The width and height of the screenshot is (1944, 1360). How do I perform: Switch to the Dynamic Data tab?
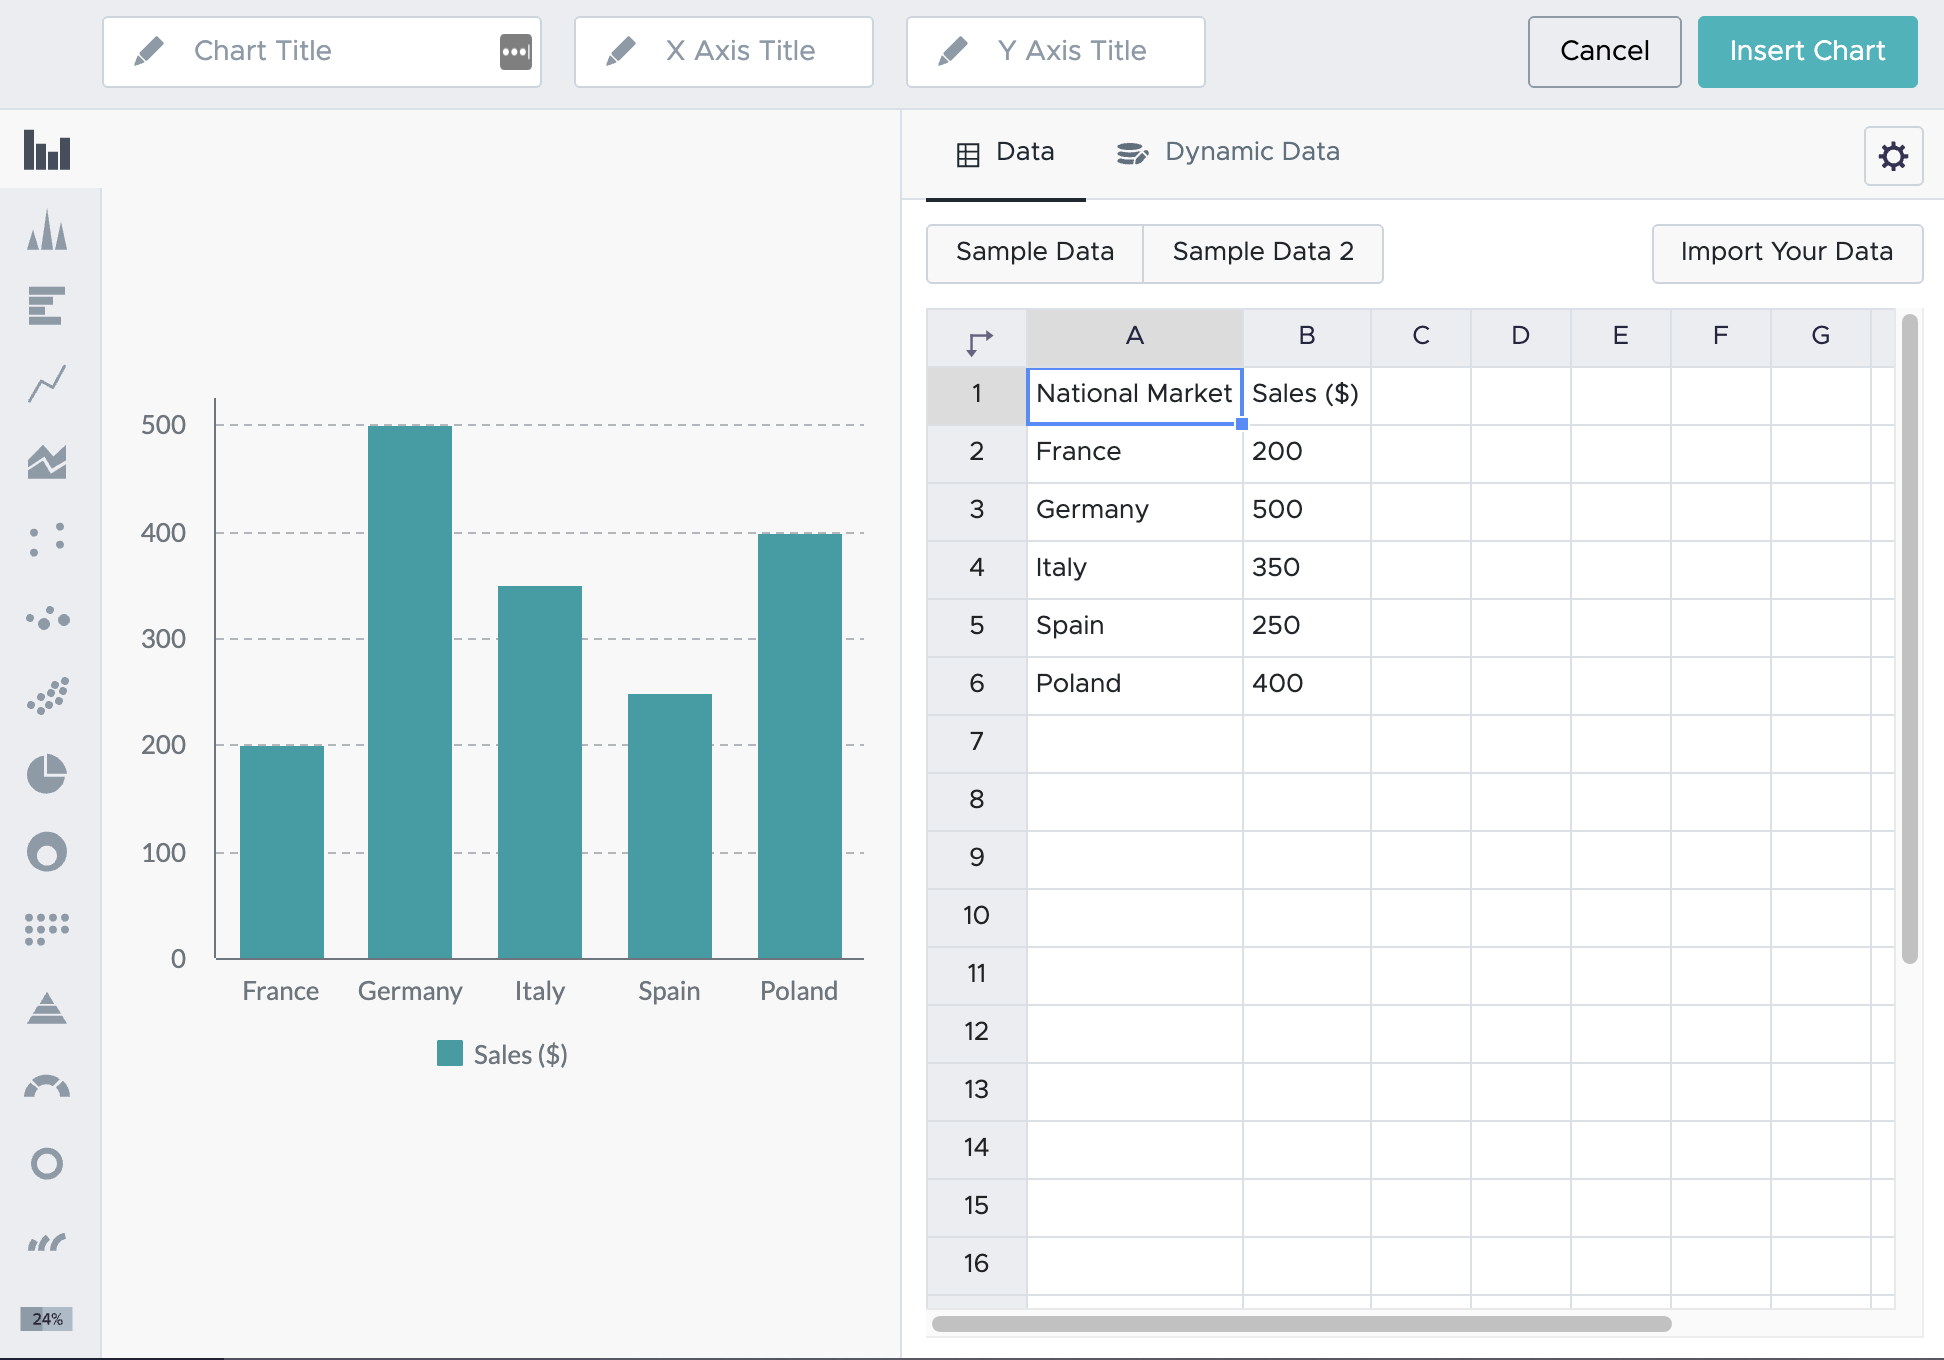pyautogui.click(x=1251, y=152)
